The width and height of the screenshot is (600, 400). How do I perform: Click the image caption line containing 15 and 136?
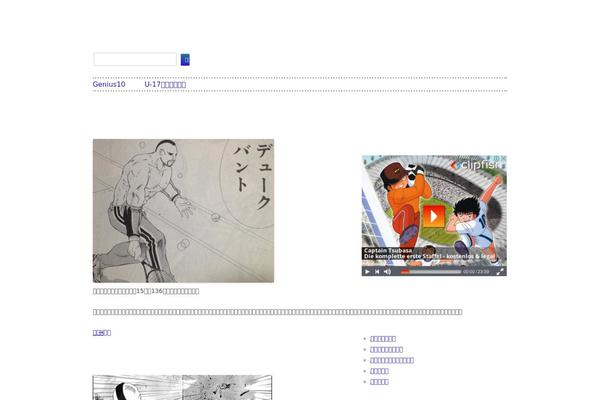146,291
